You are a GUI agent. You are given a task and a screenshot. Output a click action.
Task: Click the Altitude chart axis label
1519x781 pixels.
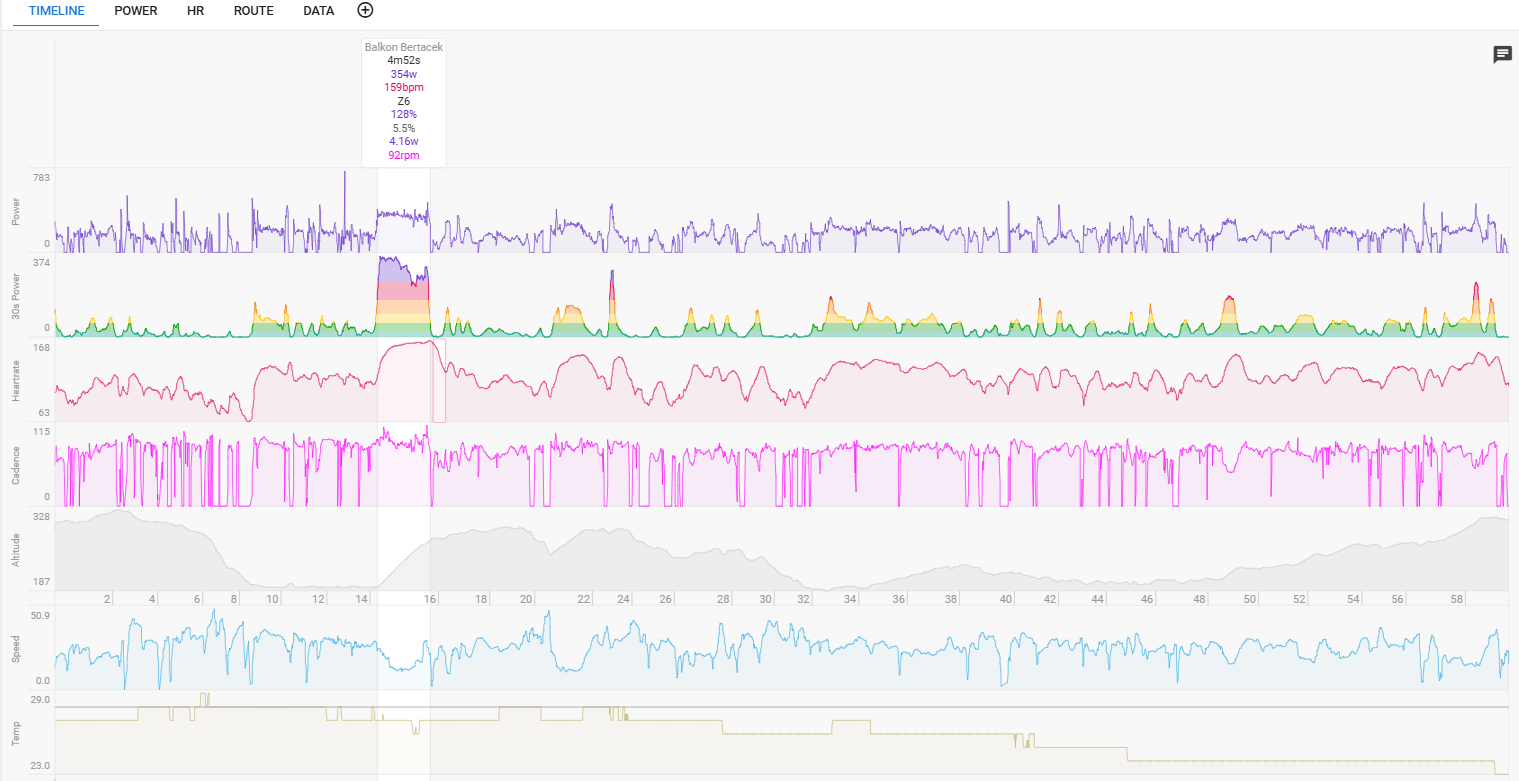click(15, 550)
